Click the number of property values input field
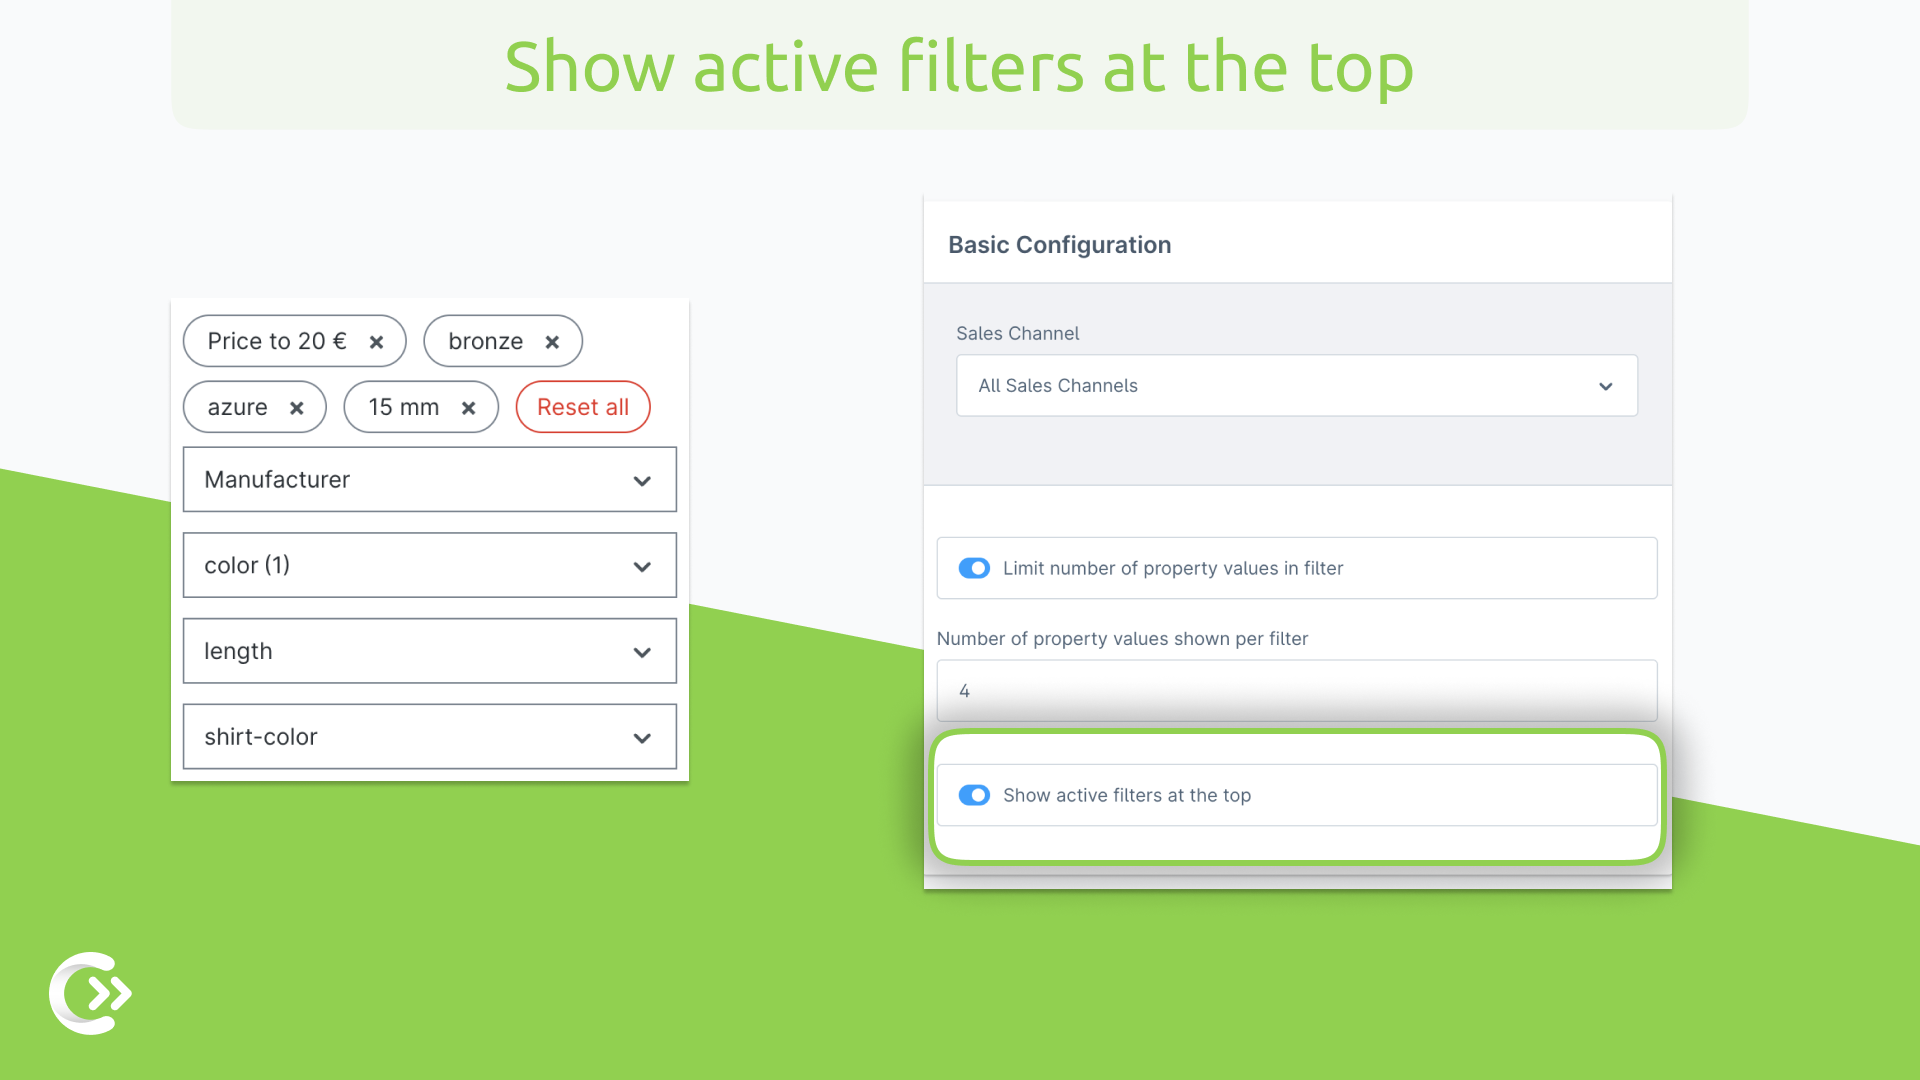The image size is (1920, 1080). click(x=1298, y=691)
